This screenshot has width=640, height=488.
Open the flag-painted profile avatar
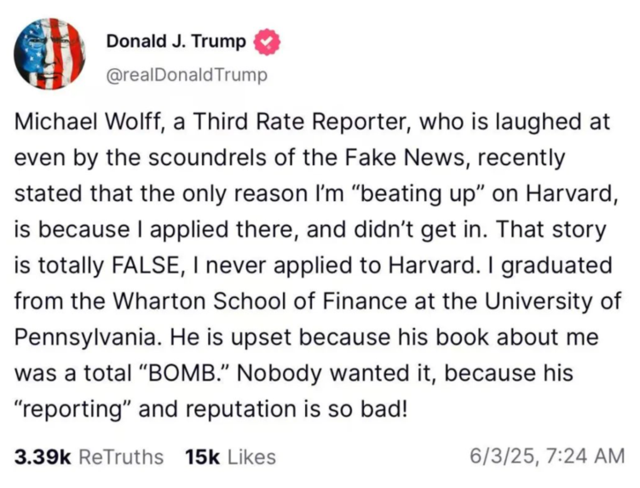pyautogui.click(x=50, y=54)
